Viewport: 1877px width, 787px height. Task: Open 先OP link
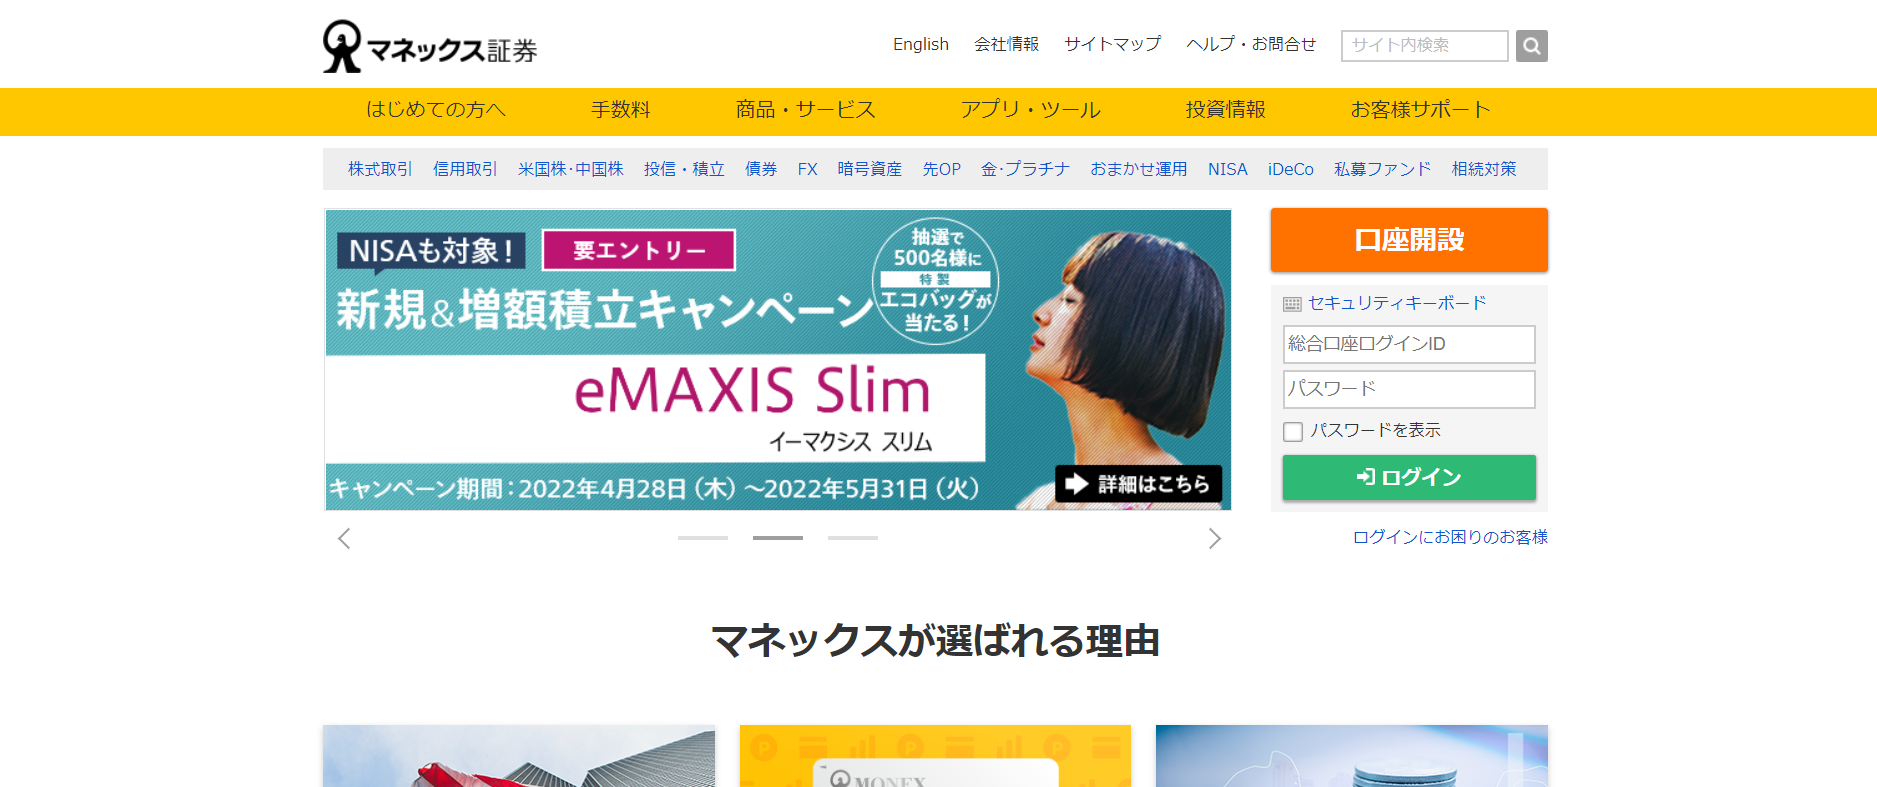click(942, 169)
